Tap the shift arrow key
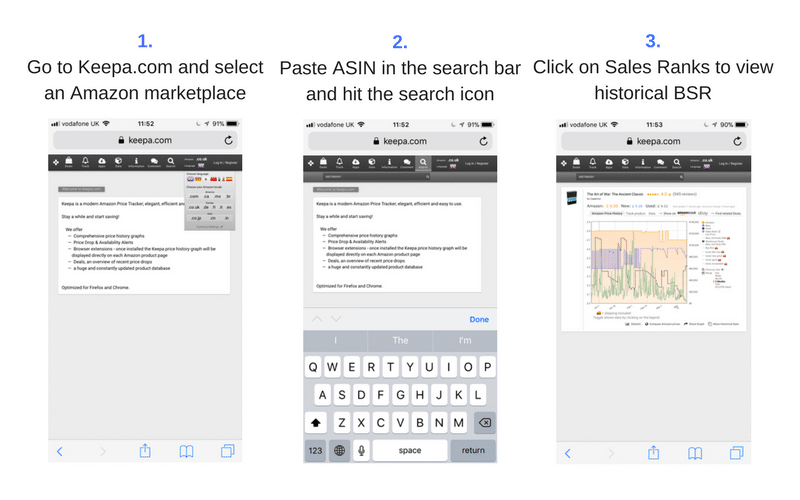Viewport: 800px width, 500px height. point(316,422)
